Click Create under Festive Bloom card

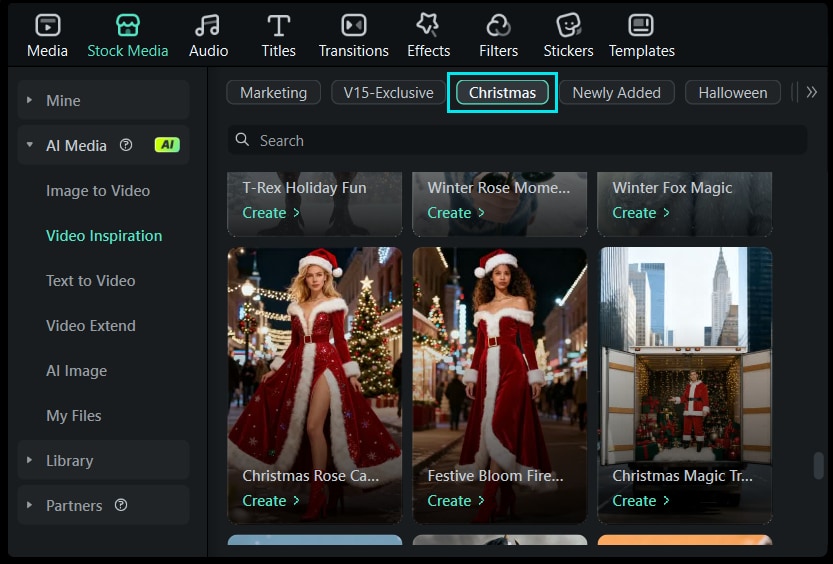pos(456,501)
